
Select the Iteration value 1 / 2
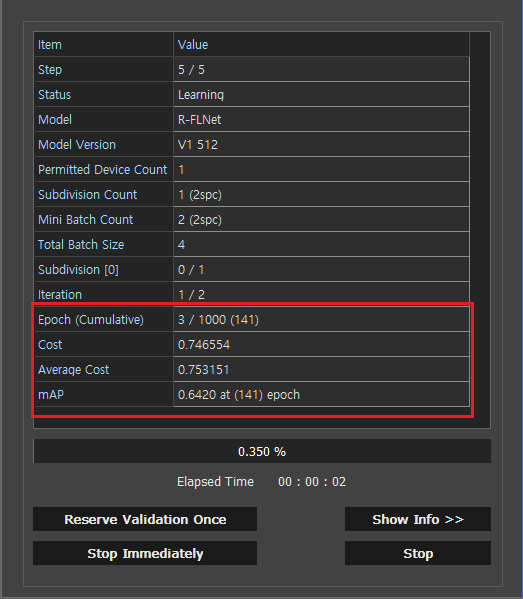click(x=321, y=295)
